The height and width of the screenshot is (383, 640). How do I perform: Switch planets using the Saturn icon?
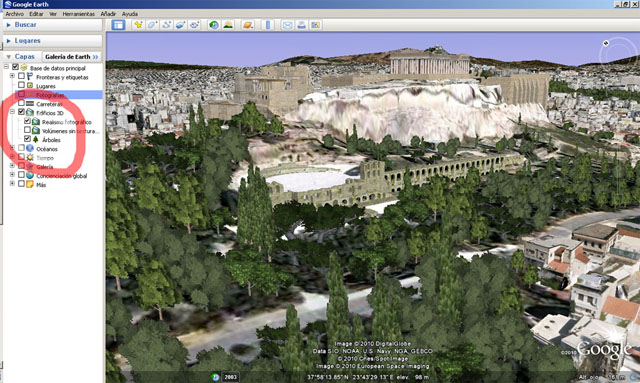tap(248, 25)
